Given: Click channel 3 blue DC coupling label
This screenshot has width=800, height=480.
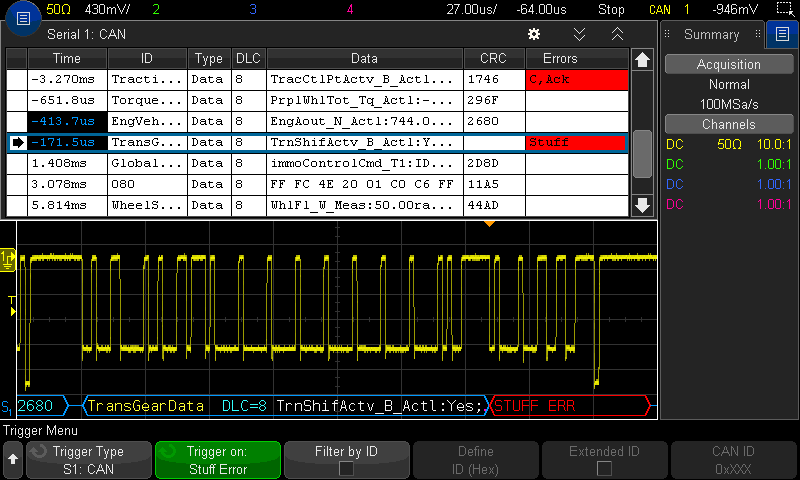Looking at the screenshot, I should (674, 184).
